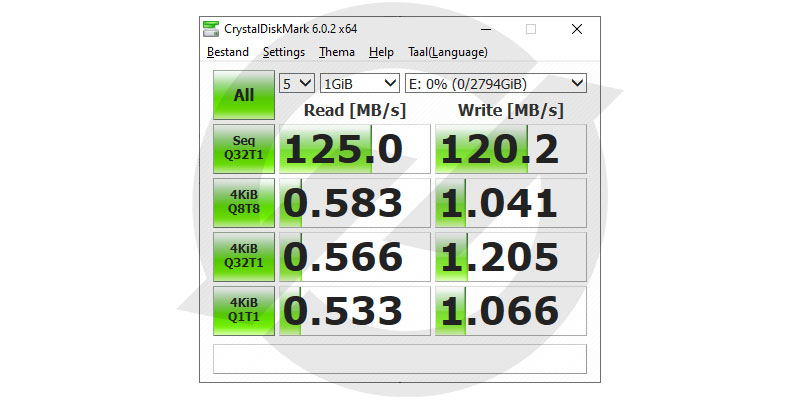Image resolution: width=800 pixels, height=400 pixels.
Task: Start the 4KiB Q32T1 test
Action: coord(244,257)
